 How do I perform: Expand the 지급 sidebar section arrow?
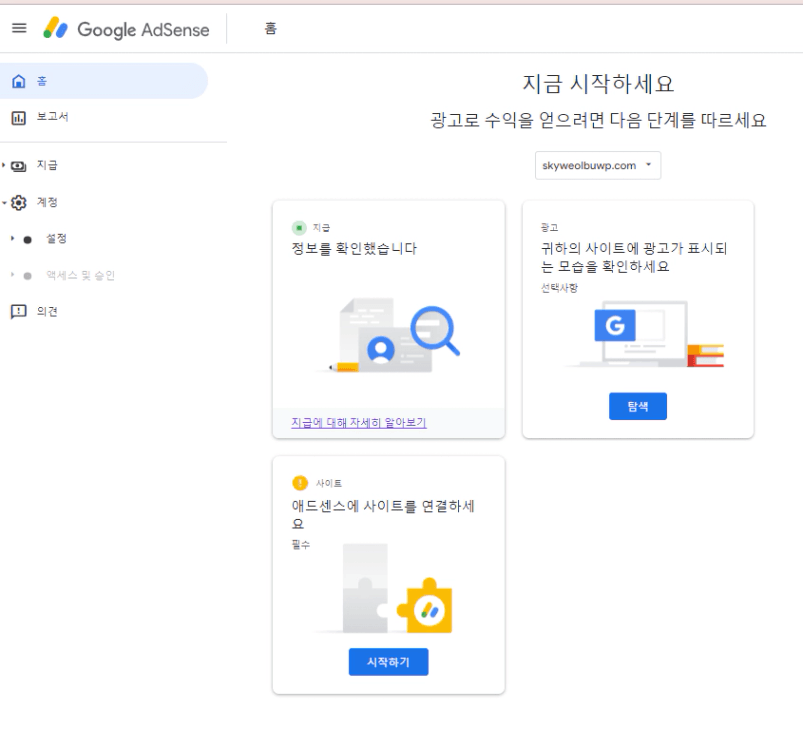5,165
